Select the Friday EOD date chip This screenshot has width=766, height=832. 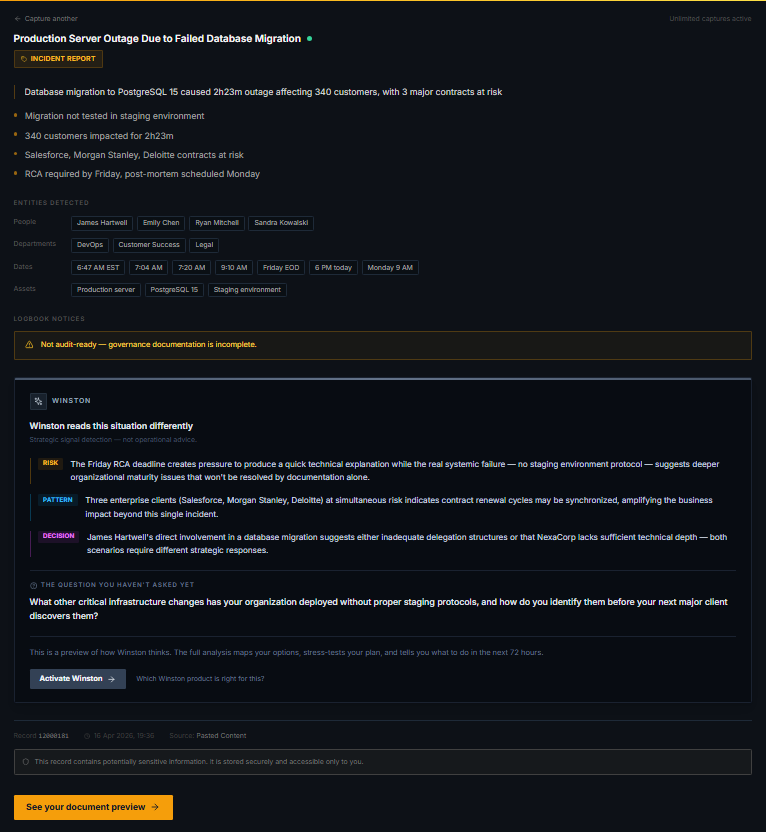pyautogui.click(x=281, y=268)
